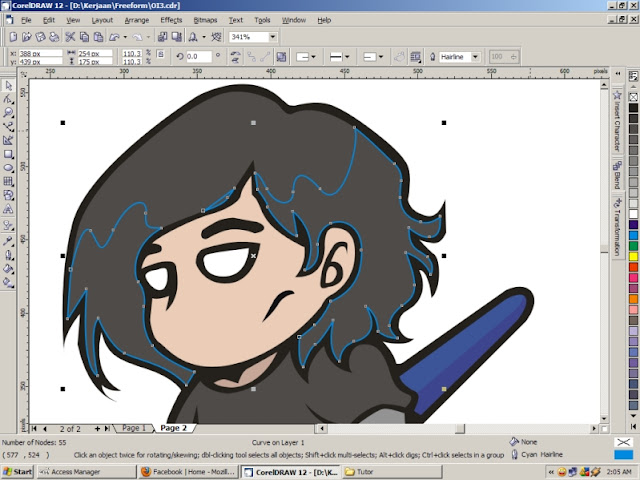Viewport: 640px width, 480px height.
Task: Select the Interactive Fill tool
Action: (8, 282)
